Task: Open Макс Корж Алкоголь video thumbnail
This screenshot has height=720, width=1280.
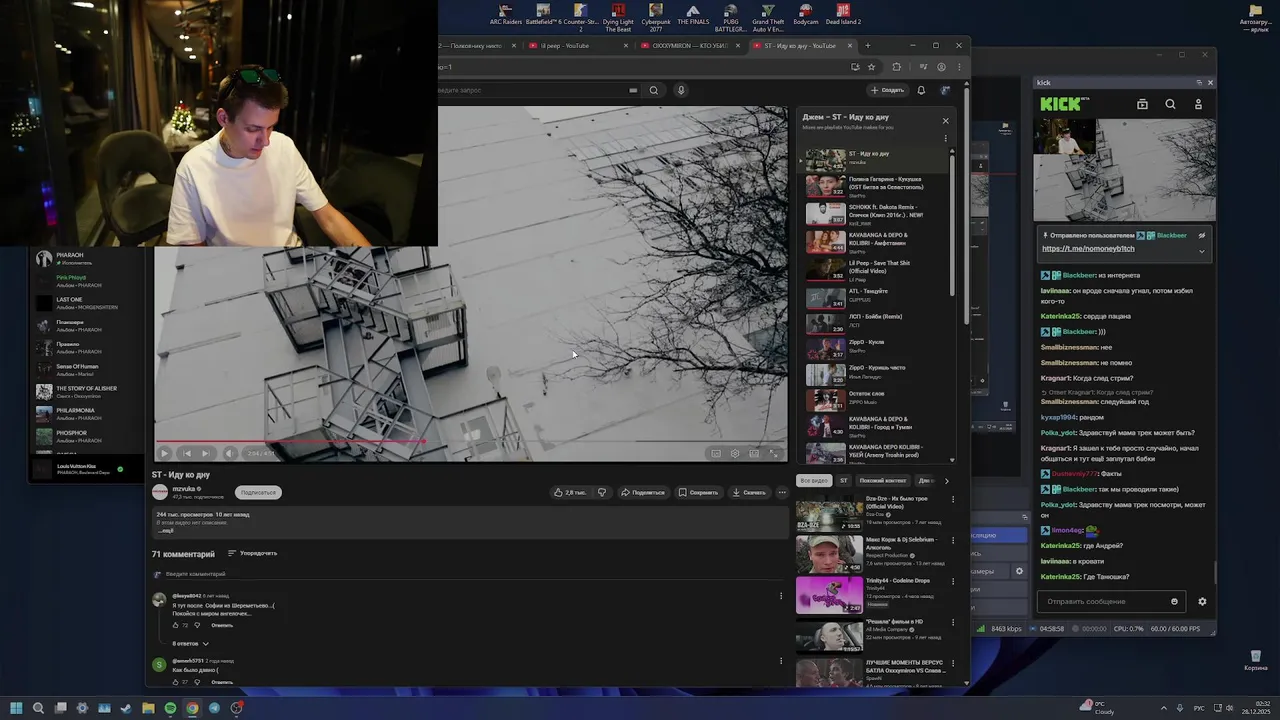Action: 829,553
